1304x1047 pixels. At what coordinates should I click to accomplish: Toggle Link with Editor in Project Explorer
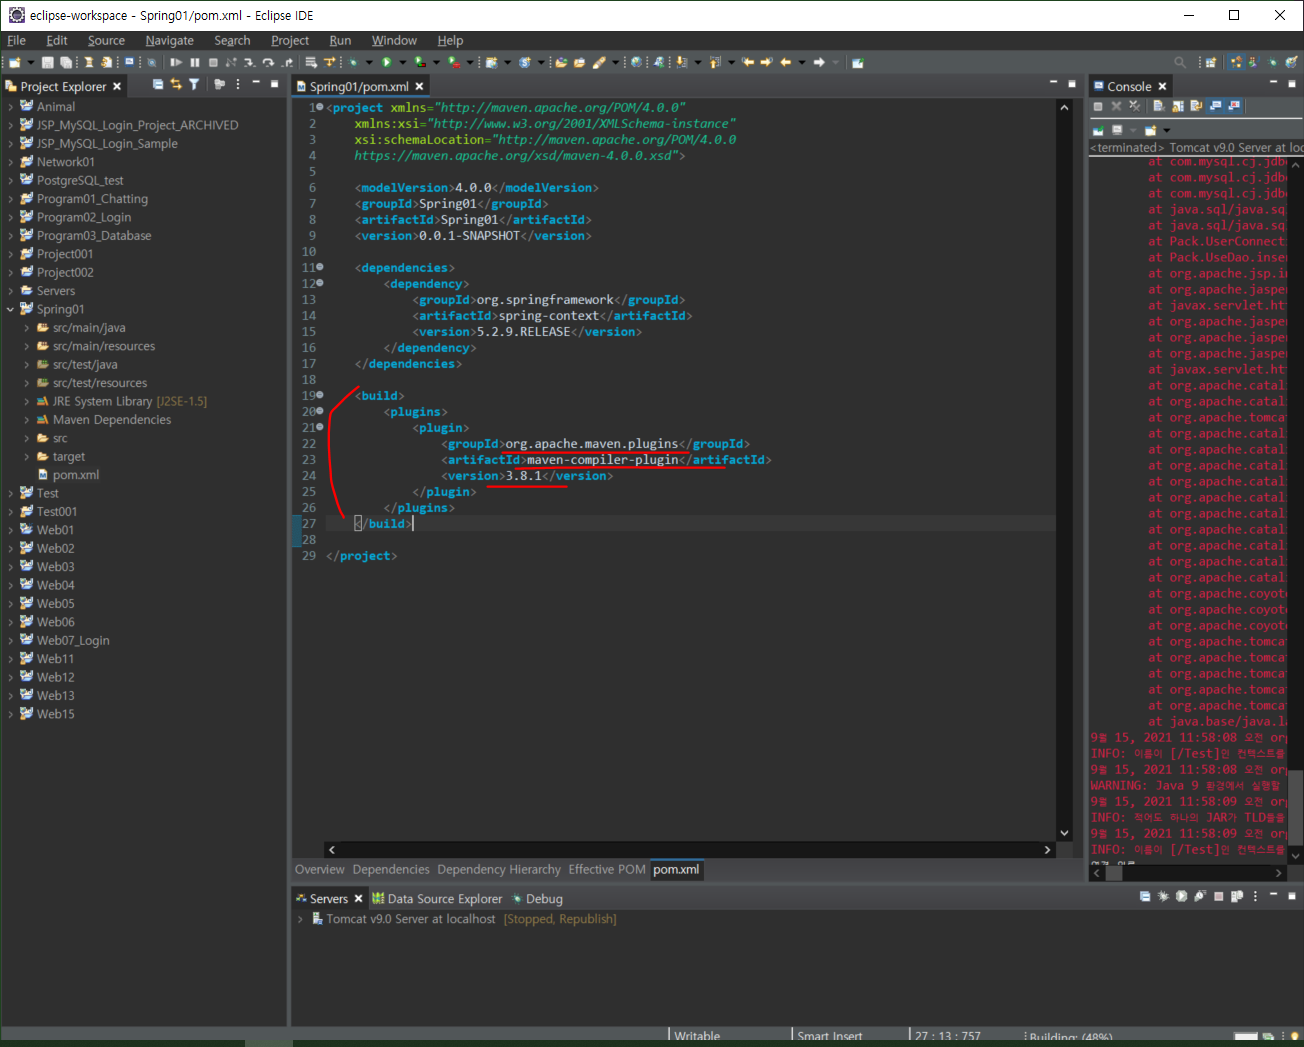(x=176, y=85)
